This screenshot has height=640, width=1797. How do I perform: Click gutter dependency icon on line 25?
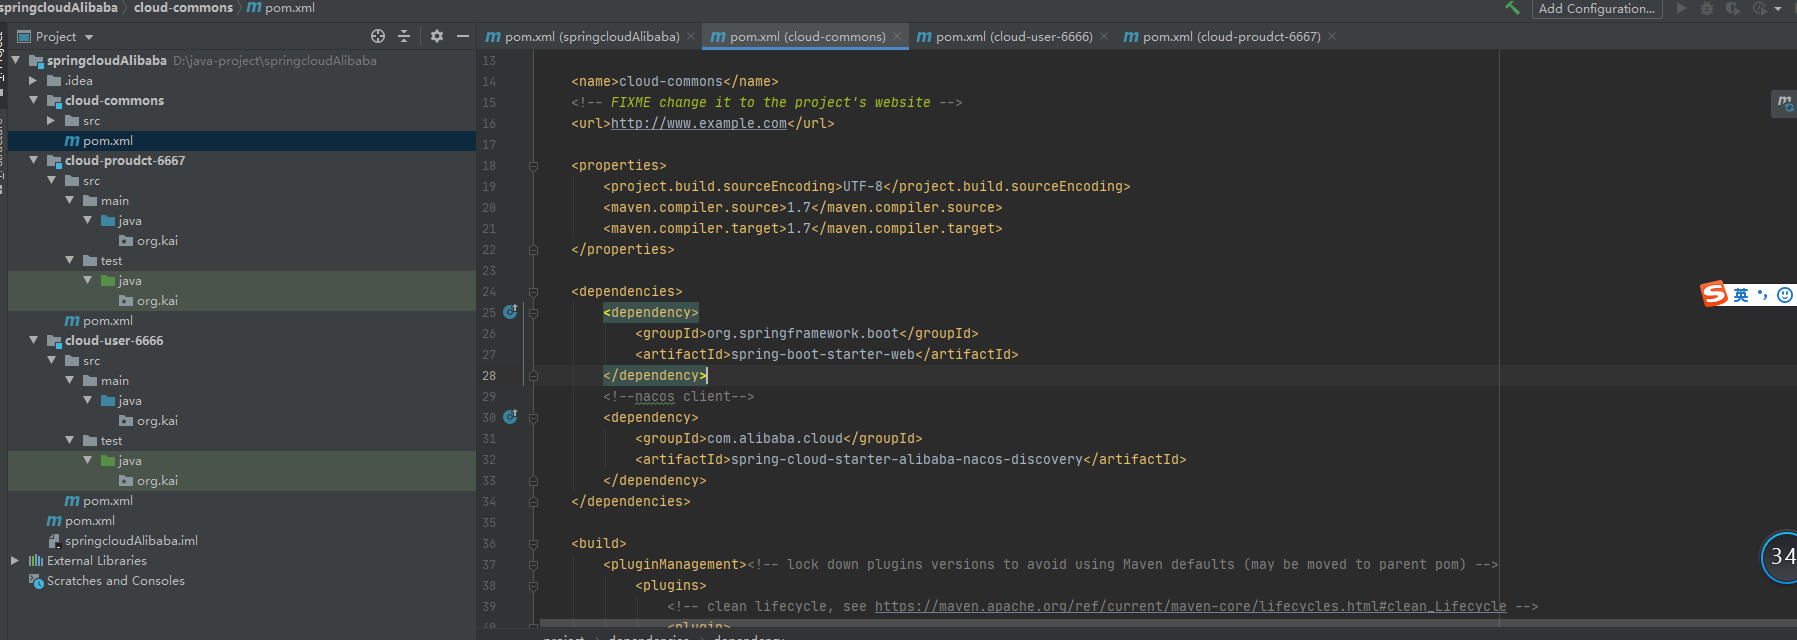click(510, 312)
